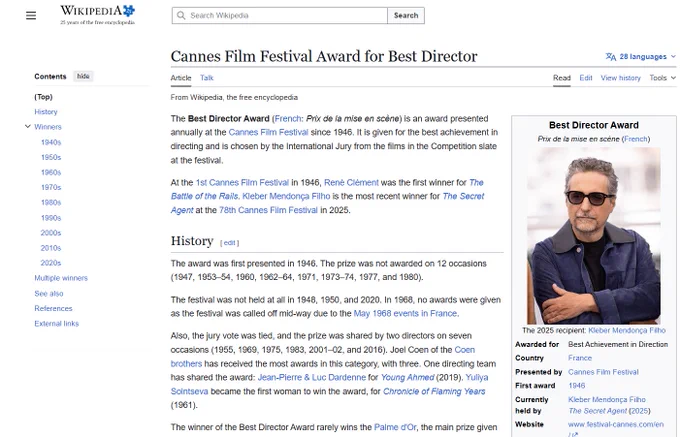This screenshot has height=437, width=680.
Task: Open the View history tab
Action: pyautogui.click(x=620, y=78)
